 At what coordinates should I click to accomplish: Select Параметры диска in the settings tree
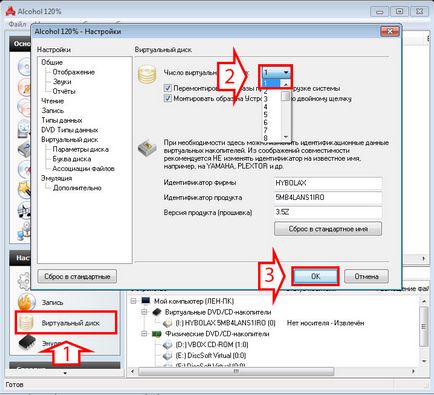(x=81, y=149)
